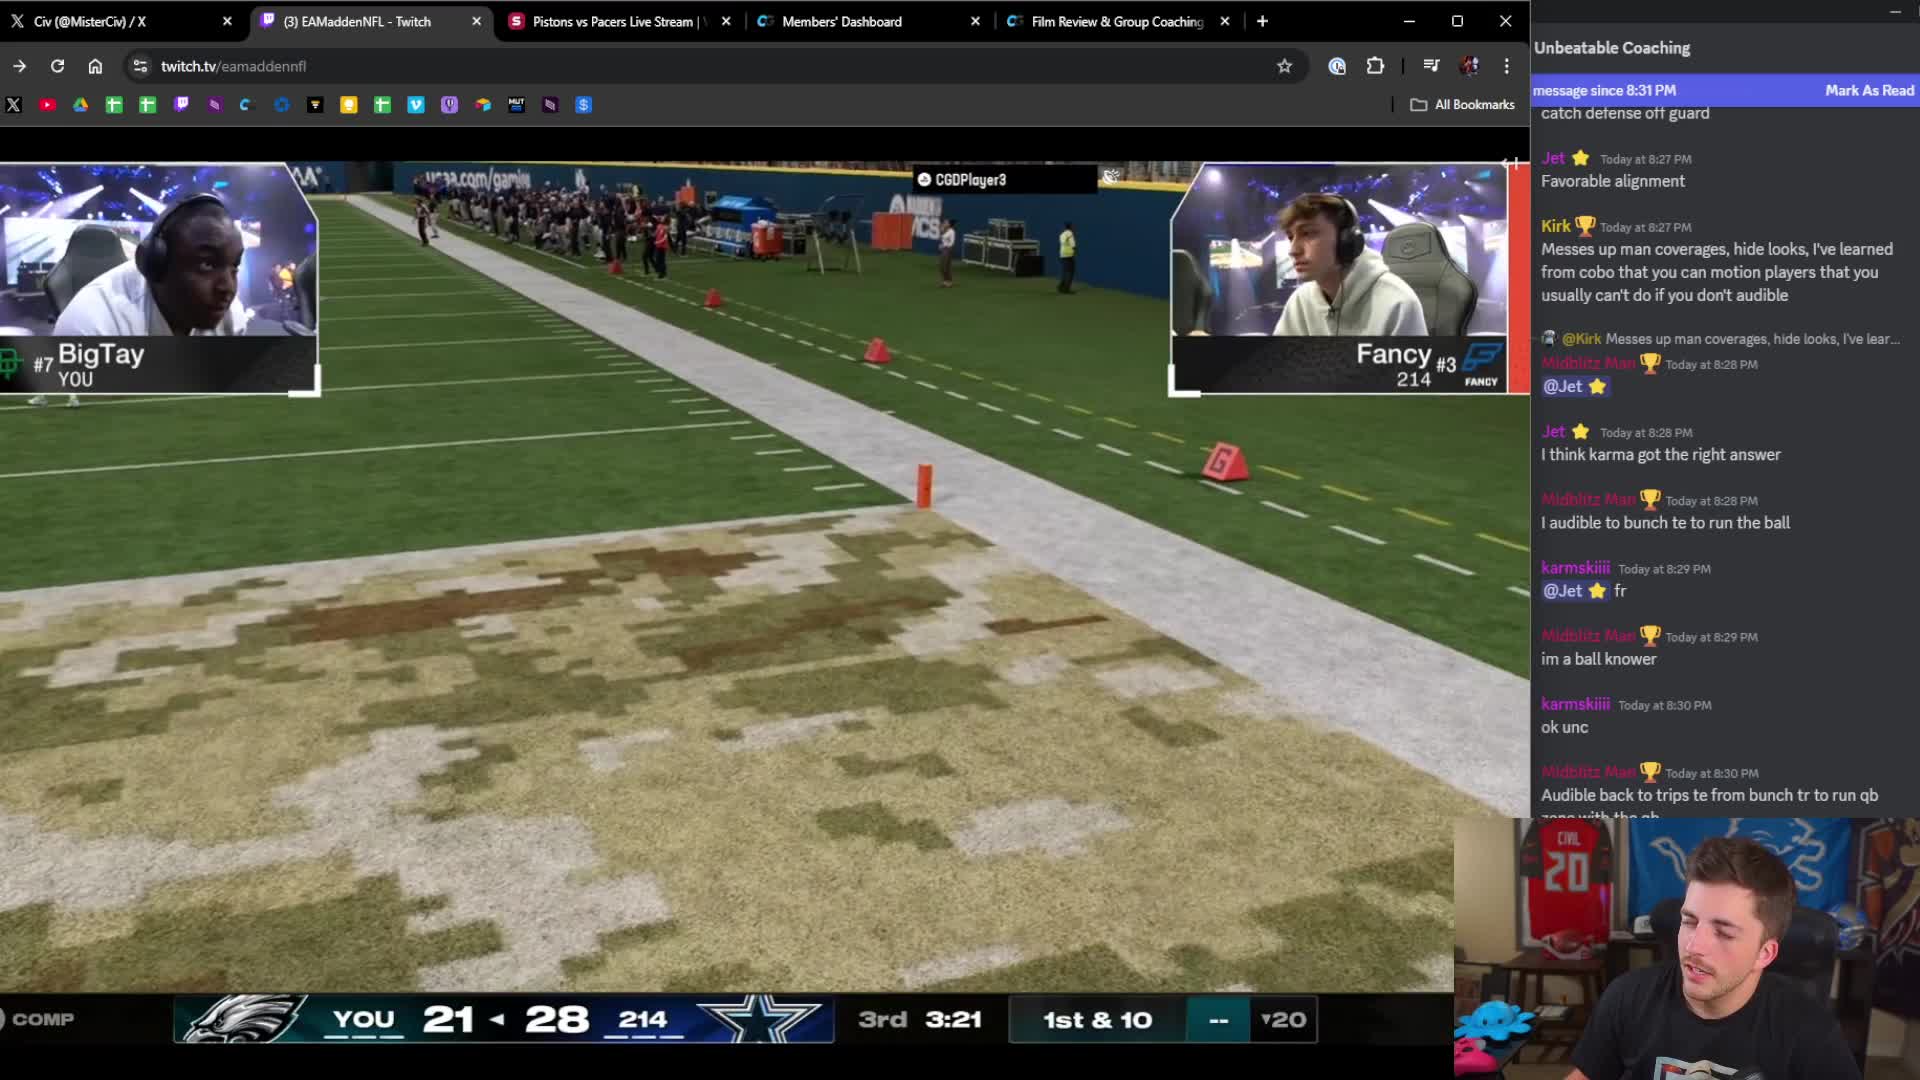Open the Vimeo bookmark
Image resolution: width=1920 pixels, height=1080 pixels.
[416, 104]
